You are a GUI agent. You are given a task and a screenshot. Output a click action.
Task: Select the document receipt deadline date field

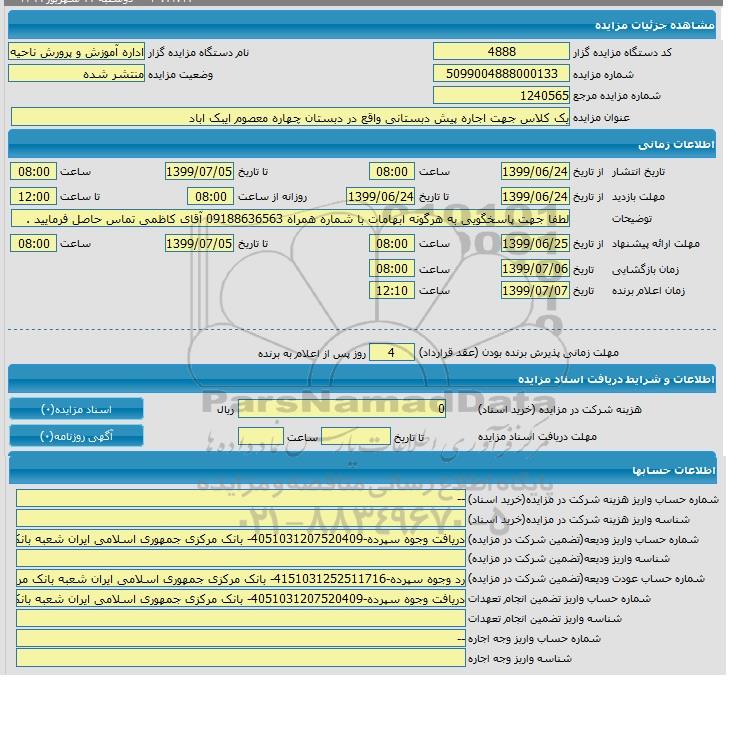[x=356, y=436]
